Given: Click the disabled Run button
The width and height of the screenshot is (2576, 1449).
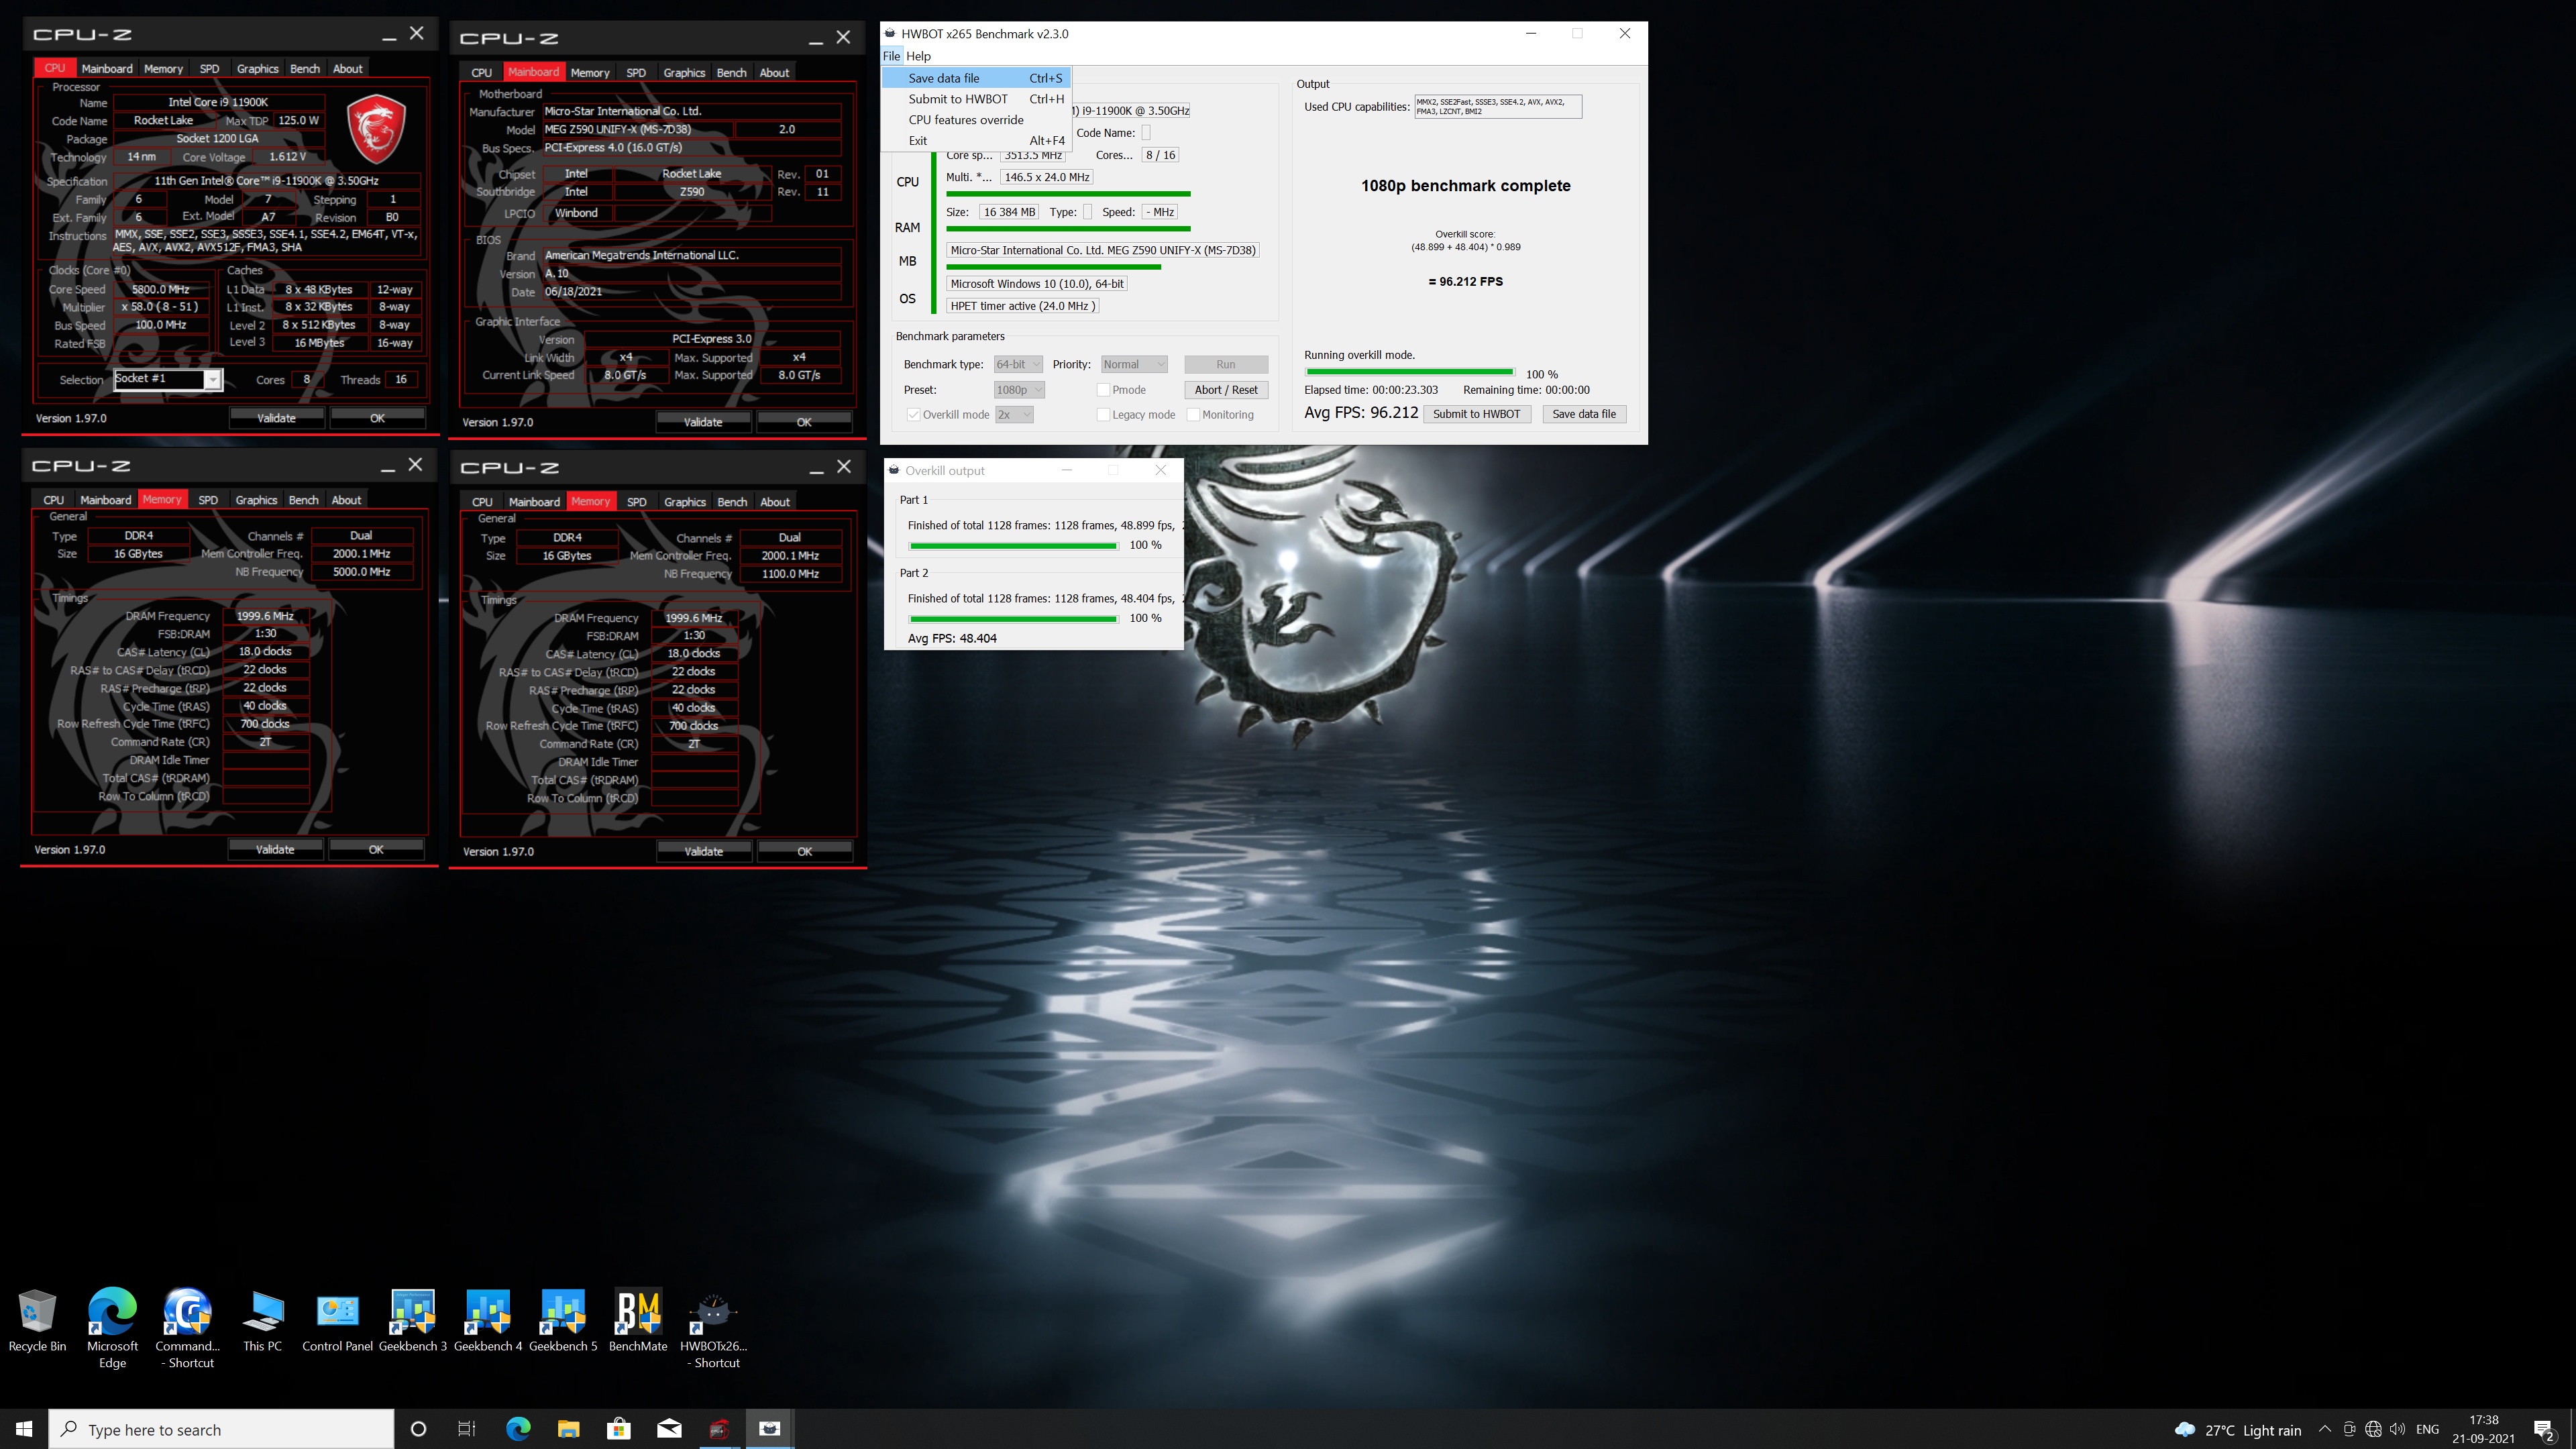Looking at the screenshot, I should click(x=1226, y=365).
